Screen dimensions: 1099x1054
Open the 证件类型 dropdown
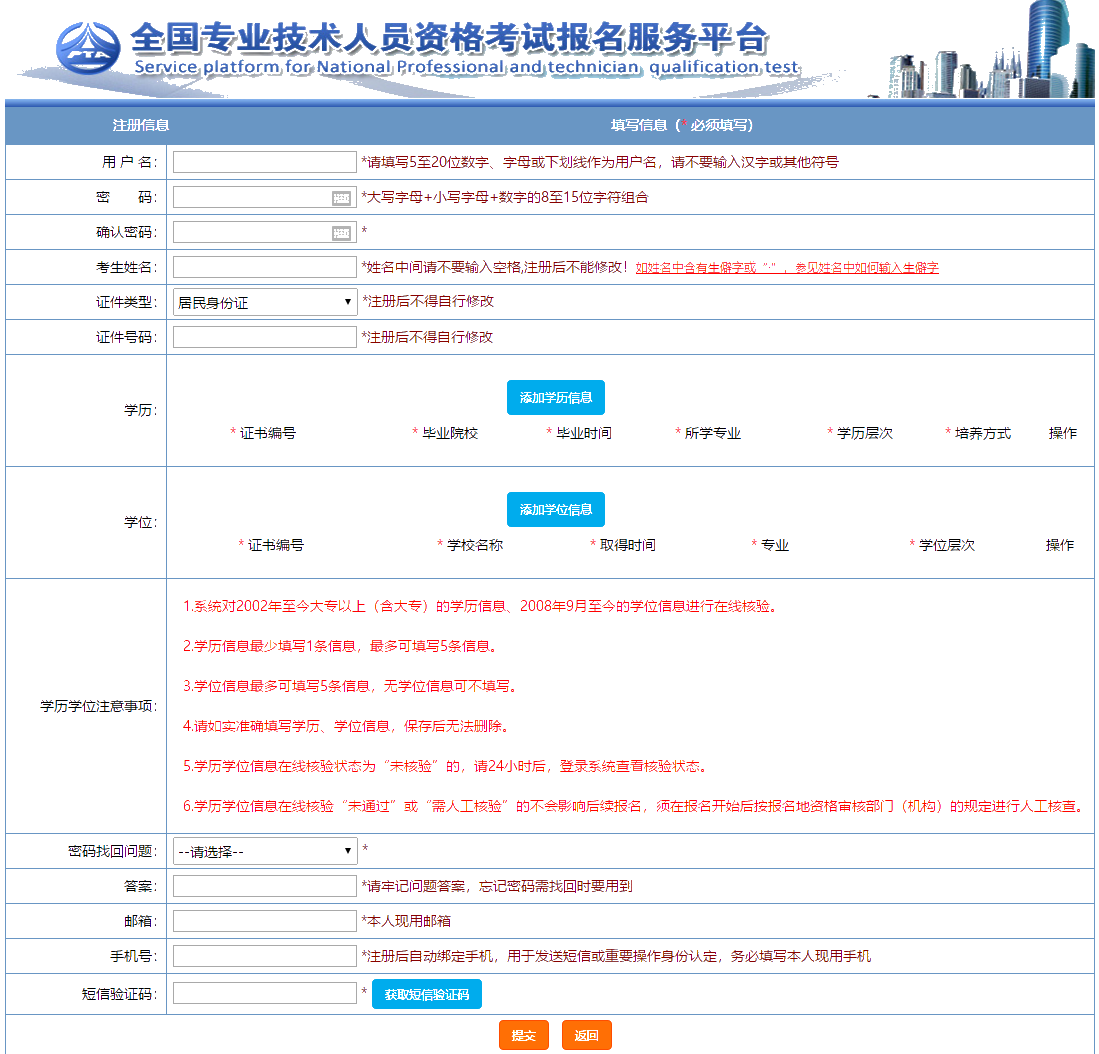265,302
